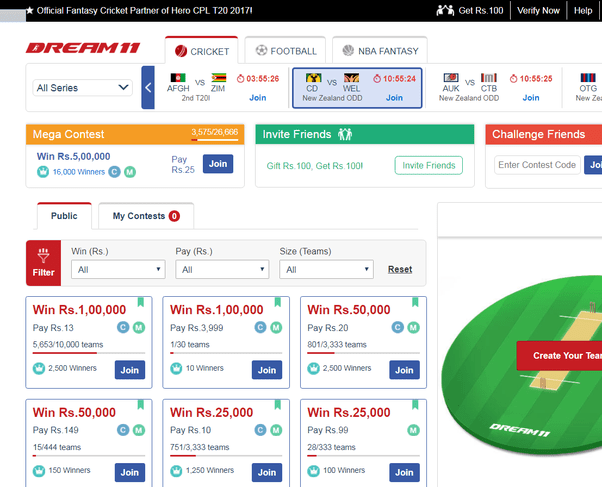Click the Create Your Team button
This screenshot has width=602, height=487.
[559, 356]
